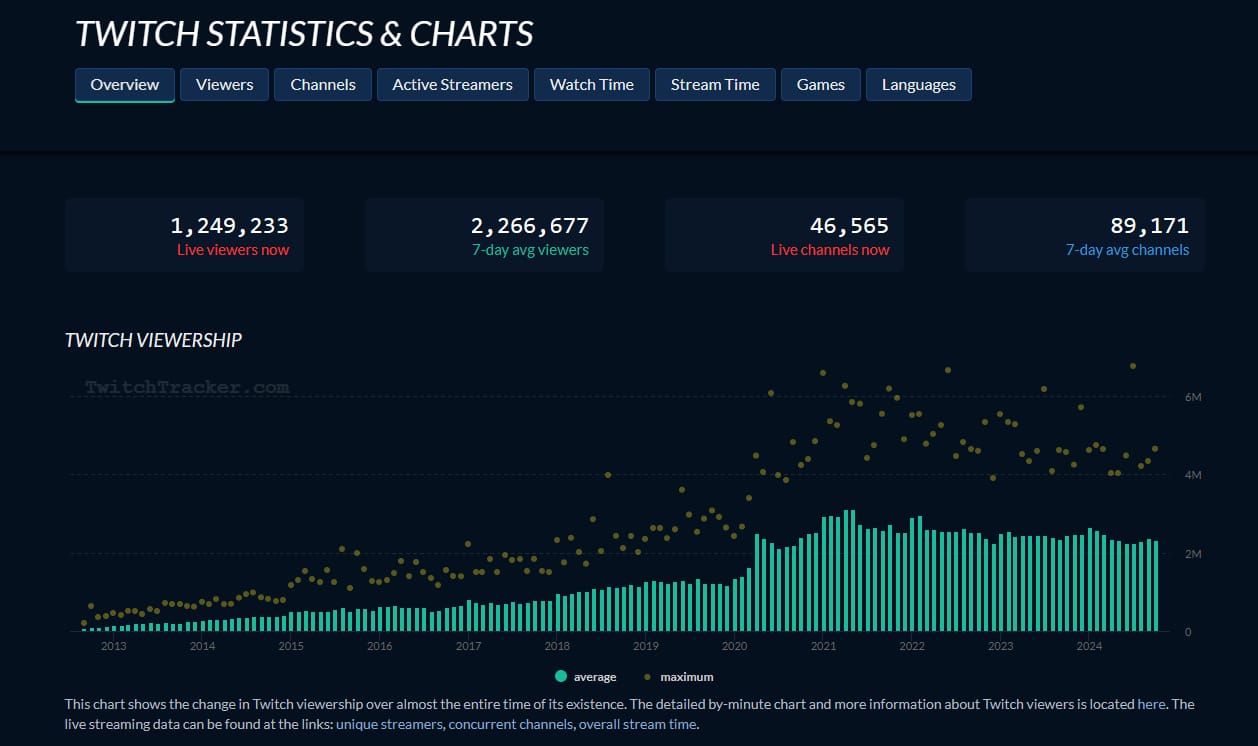The height and width of the screenshot is (746, 1258).
Task: Click the 6M y-axis label
Action: (1192, 397)
